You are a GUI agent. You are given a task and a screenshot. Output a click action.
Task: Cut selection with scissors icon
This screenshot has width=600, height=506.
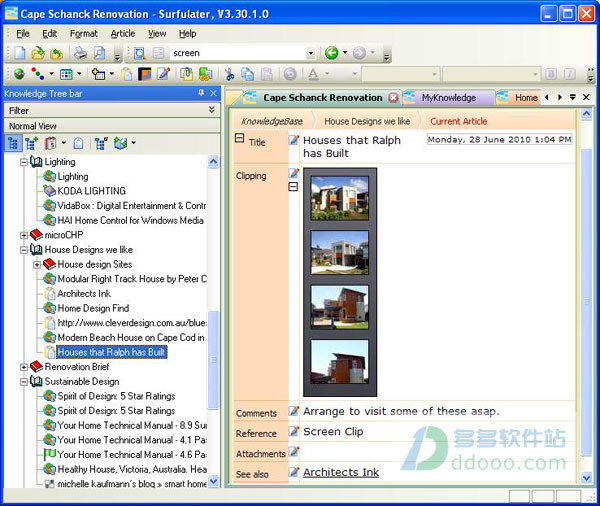tap(229, 74)
